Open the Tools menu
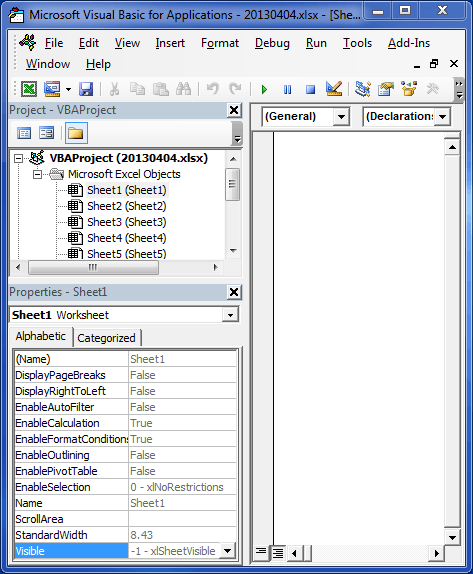 357,43
